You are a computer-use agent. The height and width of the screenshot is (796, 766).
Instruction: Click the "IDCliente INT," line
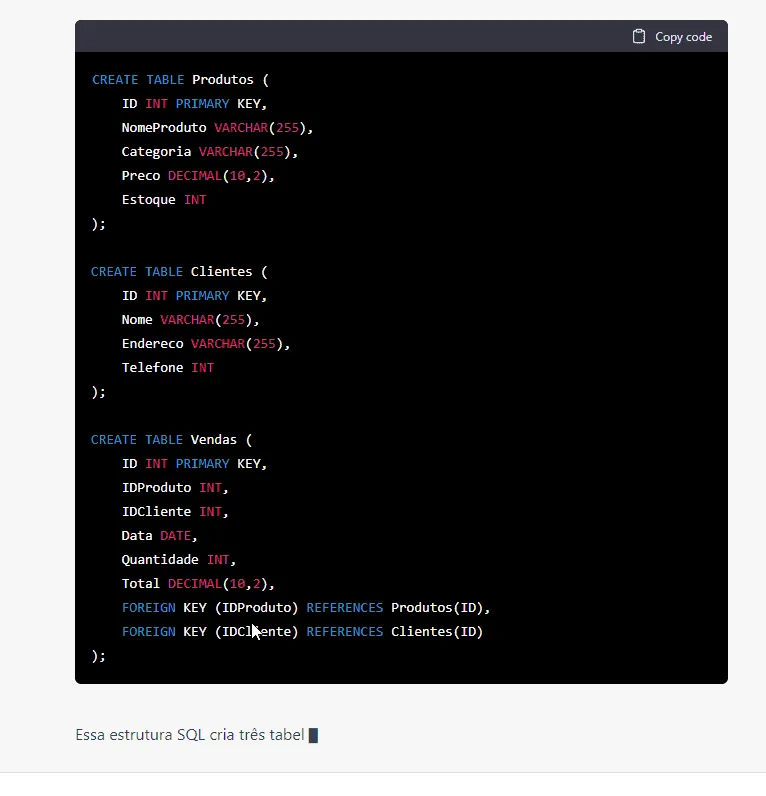click(x=175, y=511)
